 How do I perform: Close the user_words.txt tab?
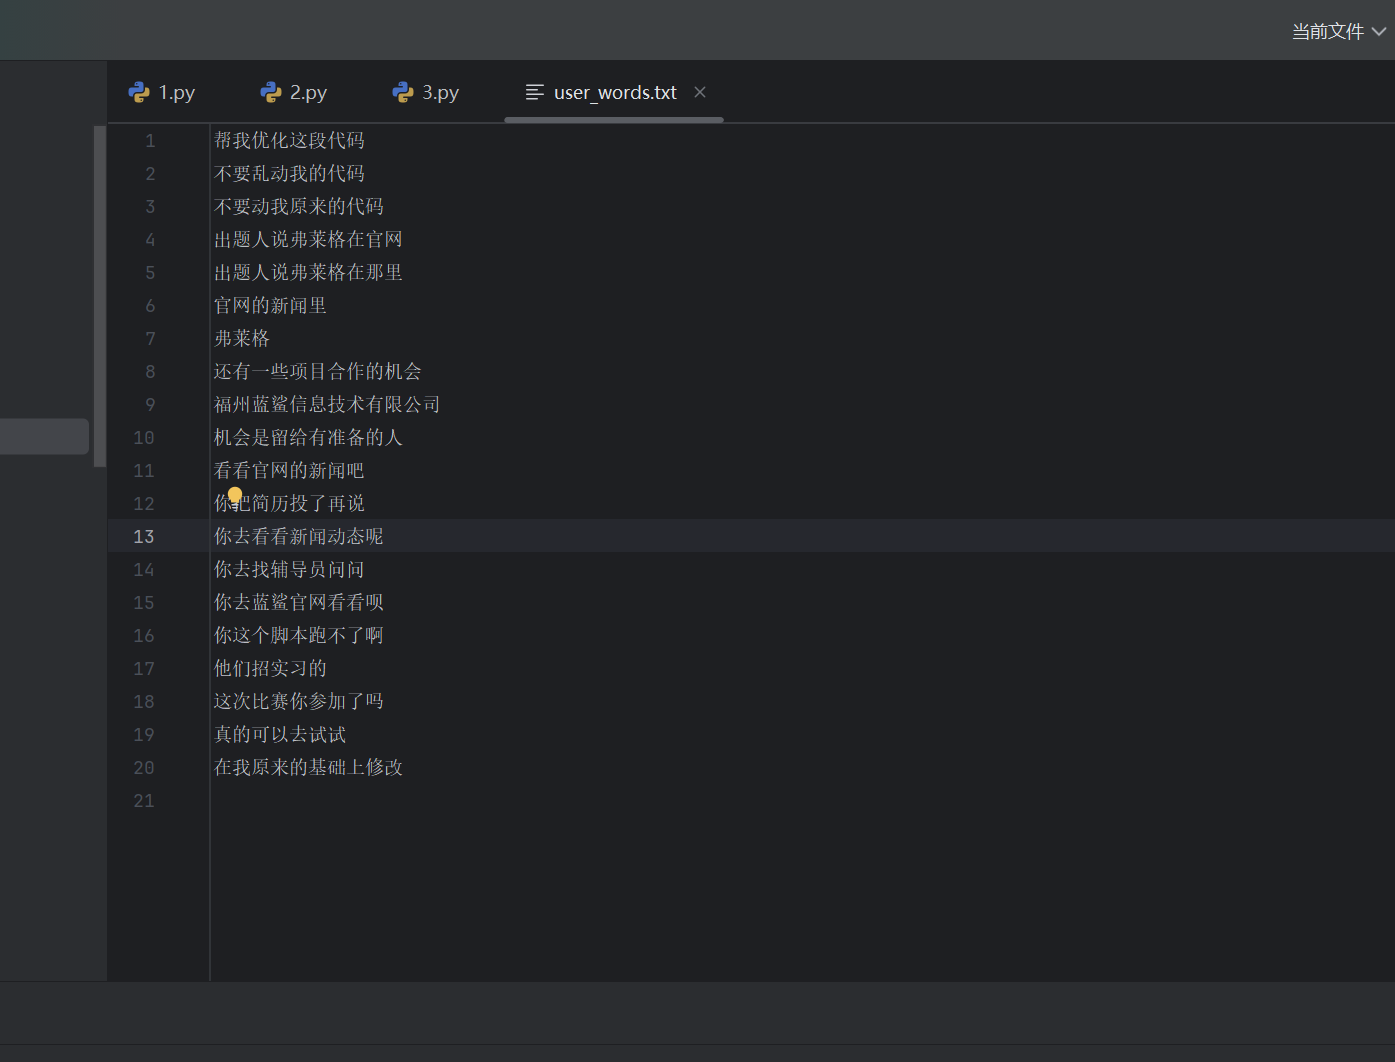pos(700,92)
